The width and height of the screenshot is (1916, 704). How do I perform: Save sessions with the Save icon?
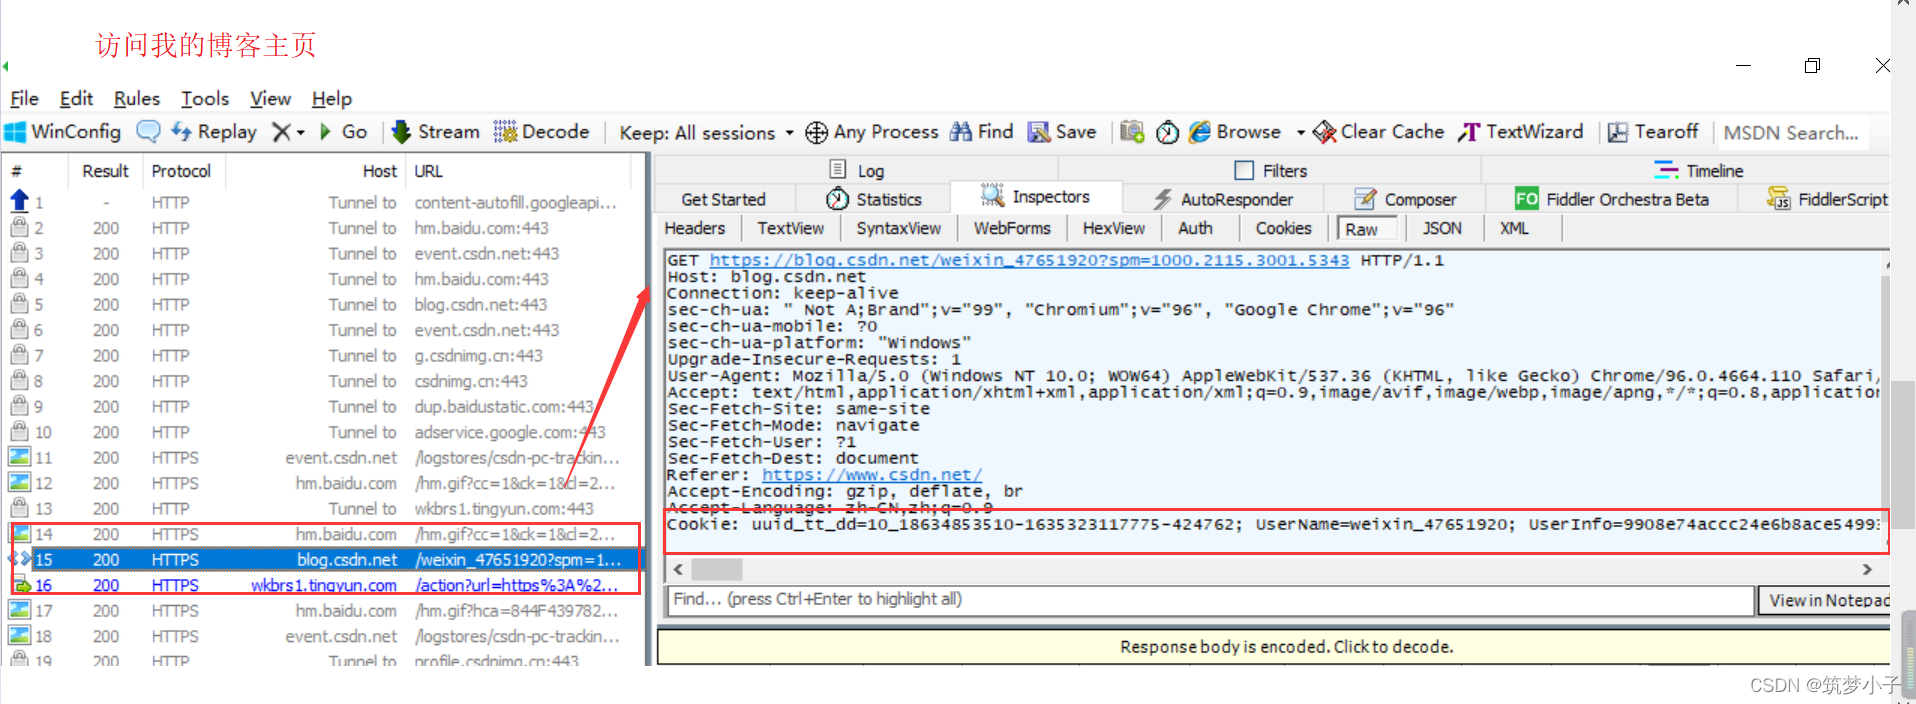click(1062, 132)
